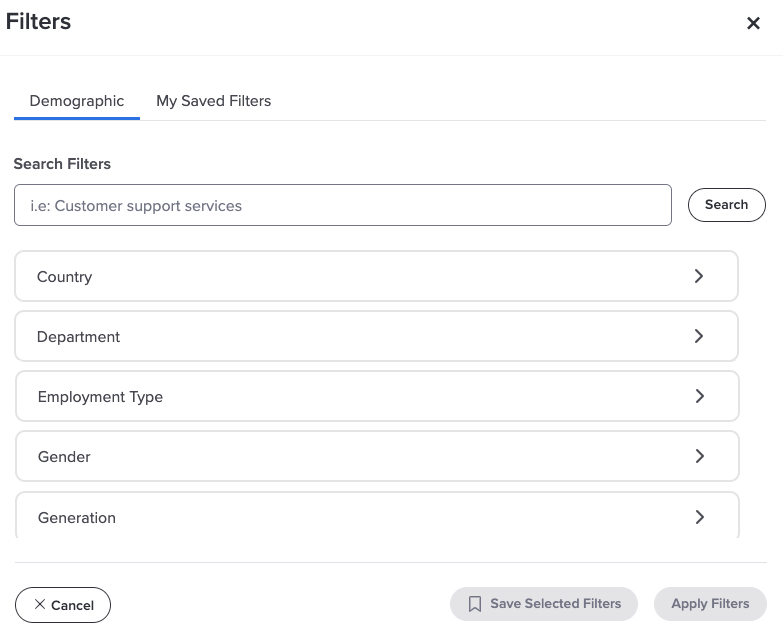Select the Employment Type filter label
Screen dimensions: 783x636
coord(100,397)
